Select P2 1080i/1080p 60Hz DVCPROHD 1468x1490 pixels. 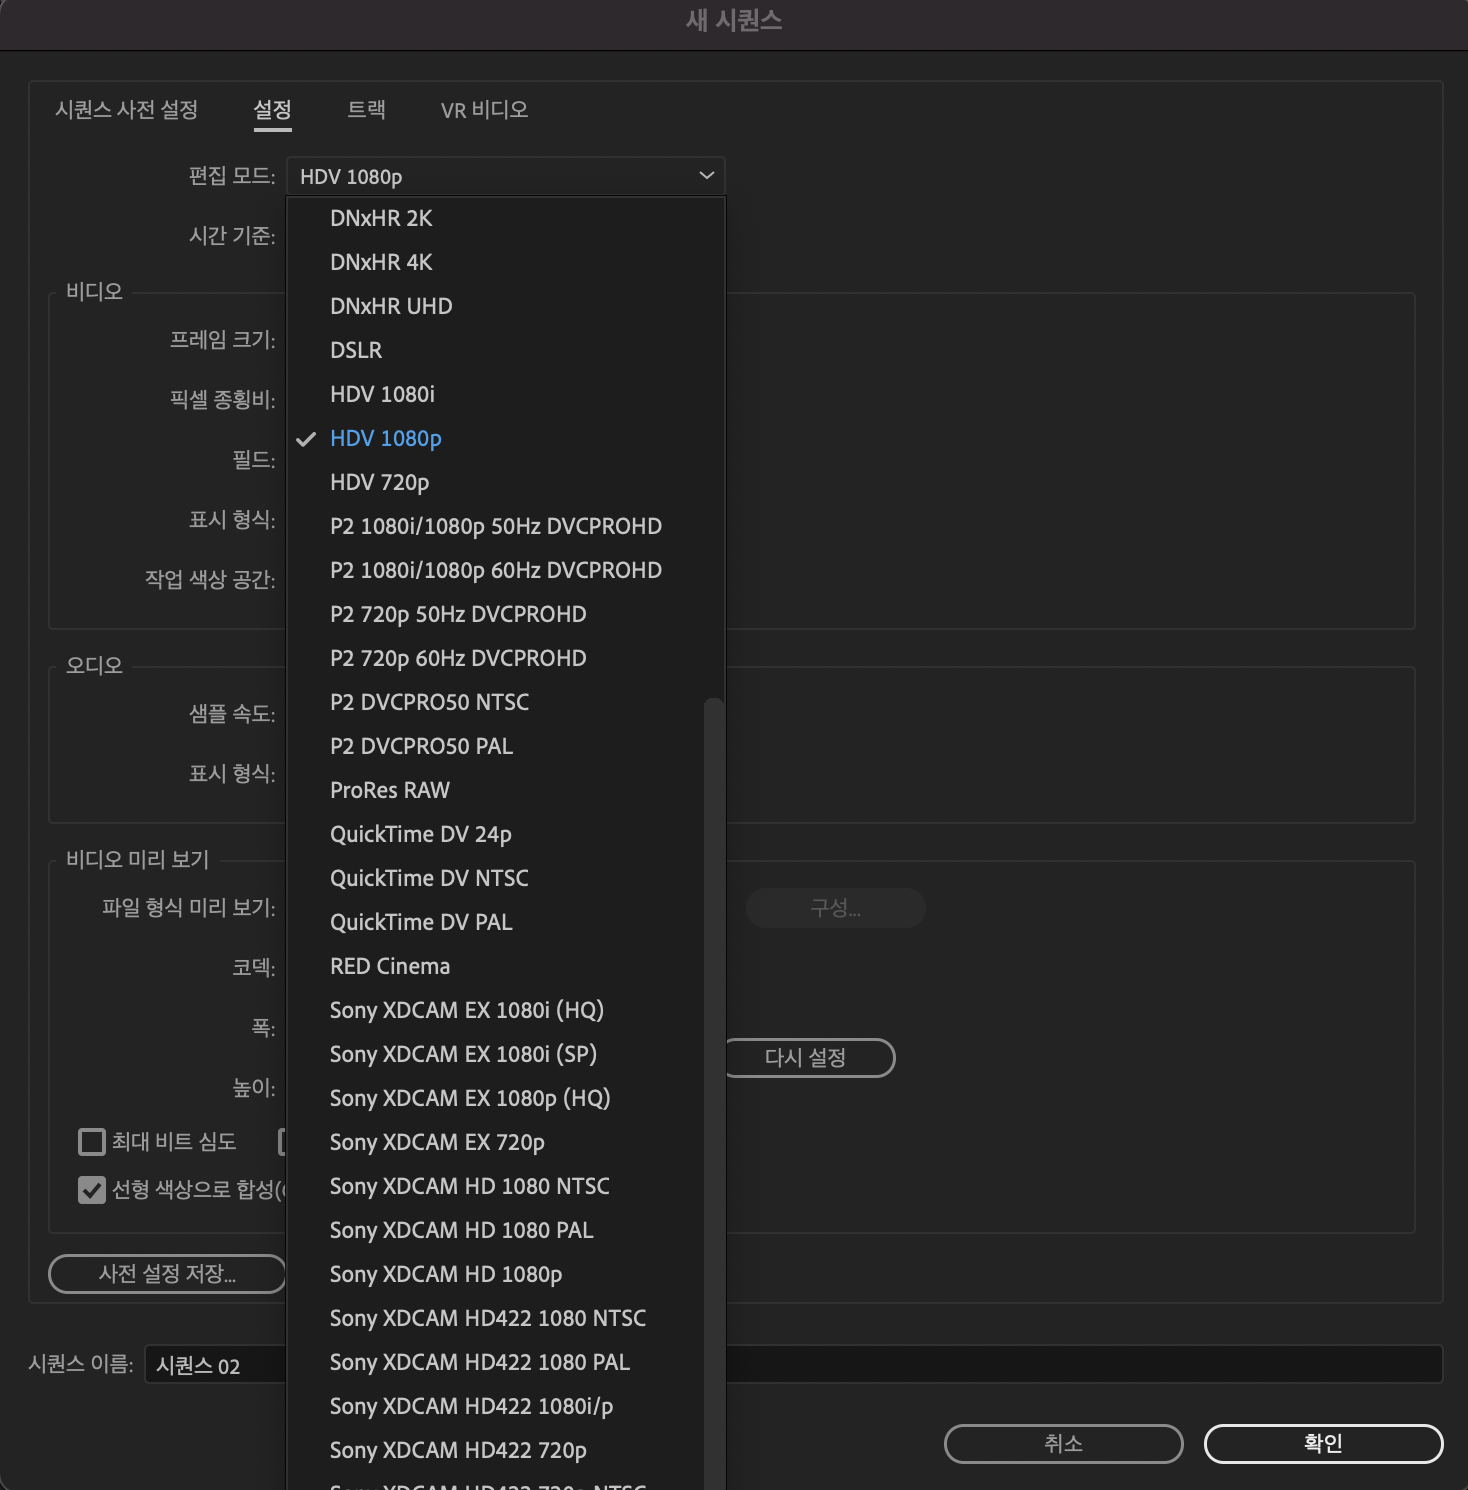pyautogui.click(x=505, y=570)
